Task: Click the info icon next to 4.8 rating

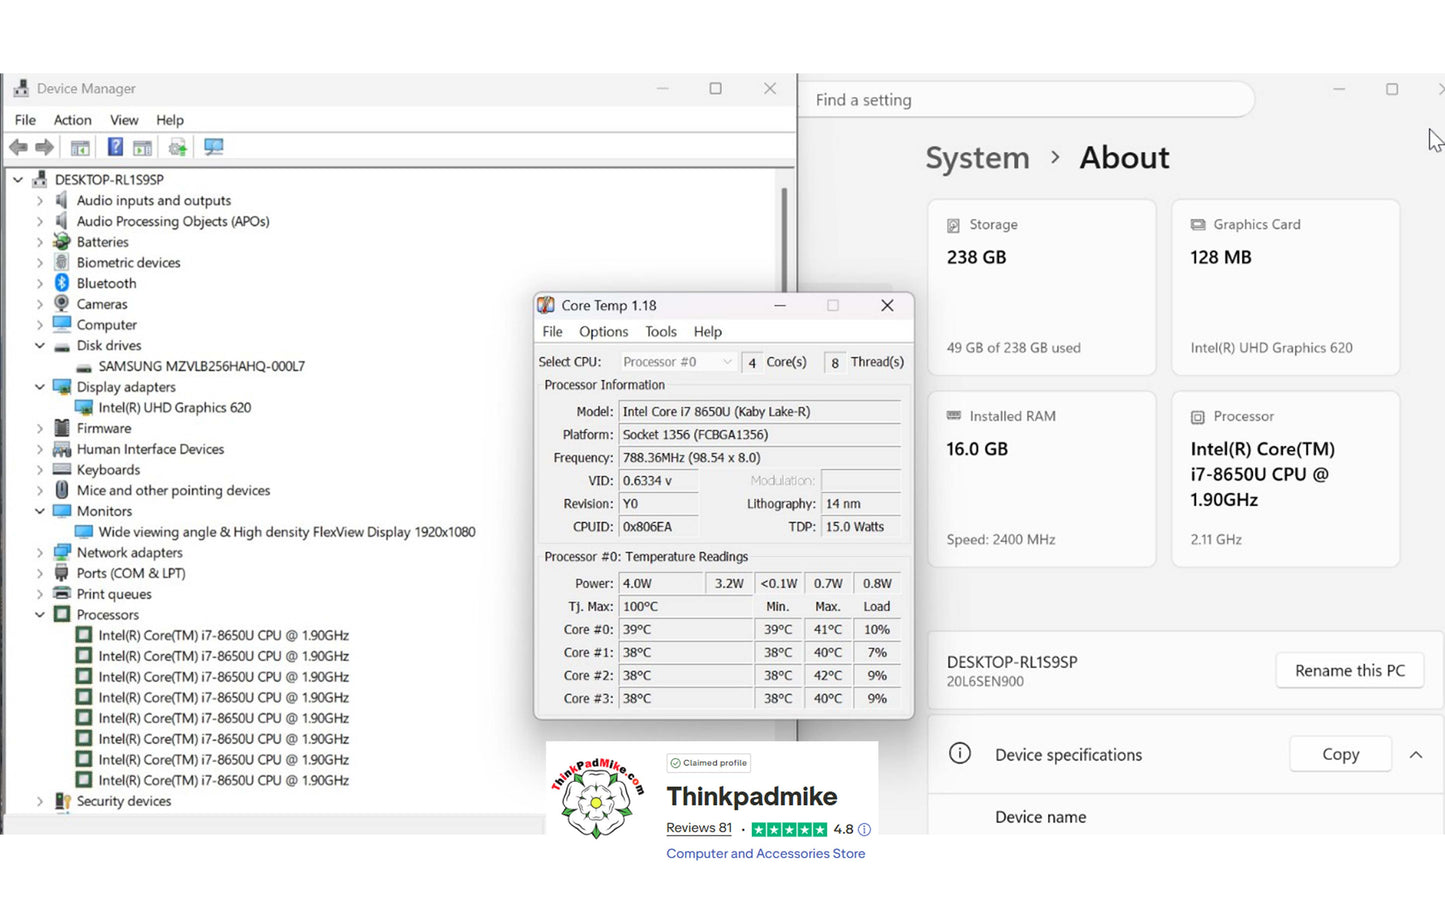Action: tap(864, 829)
